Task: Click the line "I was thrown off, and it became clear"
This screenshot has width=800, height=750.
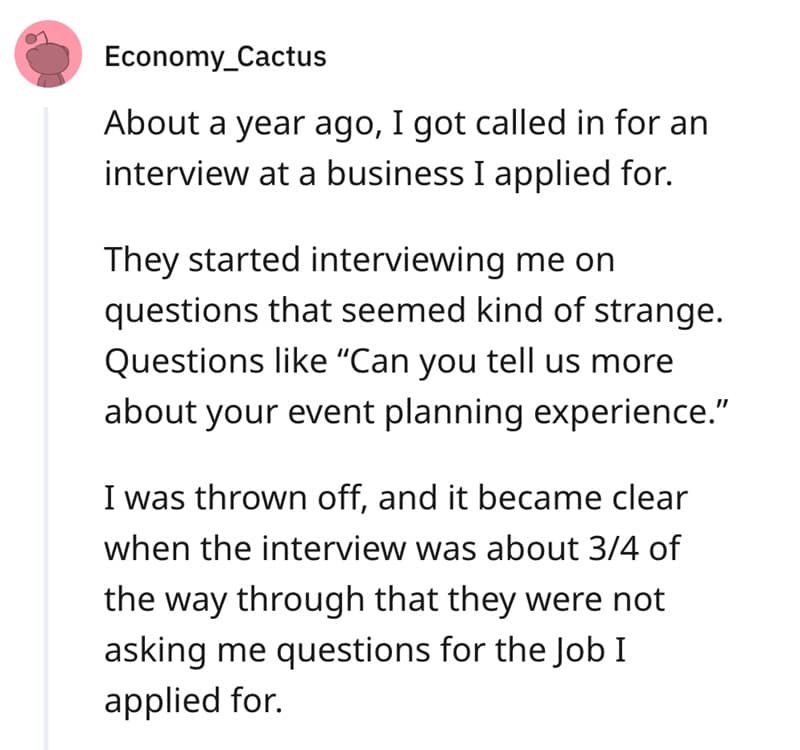Action: coord(396,497)
